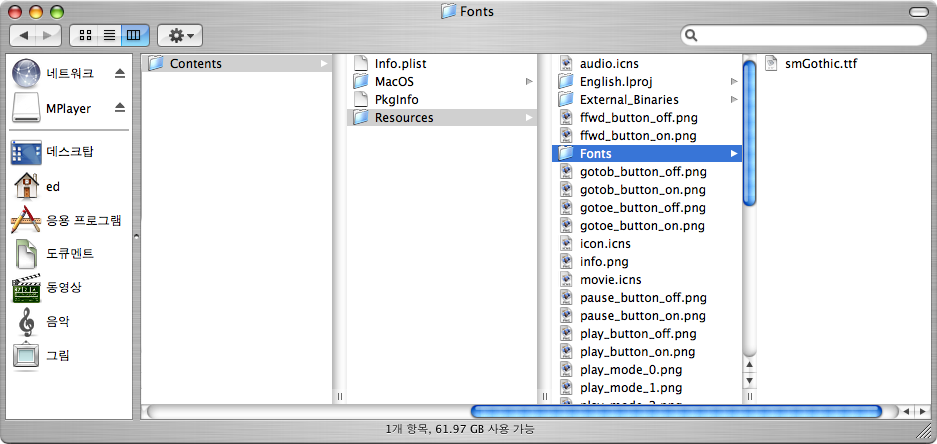Open the Desktop (데스크탑) sidebar icon

[x=26, y=153]
